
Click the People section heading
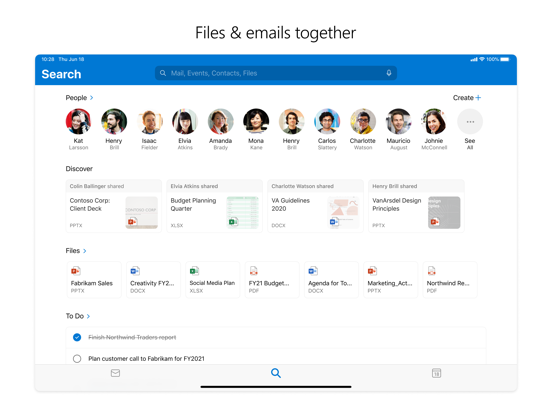click(x=76, y=98)
